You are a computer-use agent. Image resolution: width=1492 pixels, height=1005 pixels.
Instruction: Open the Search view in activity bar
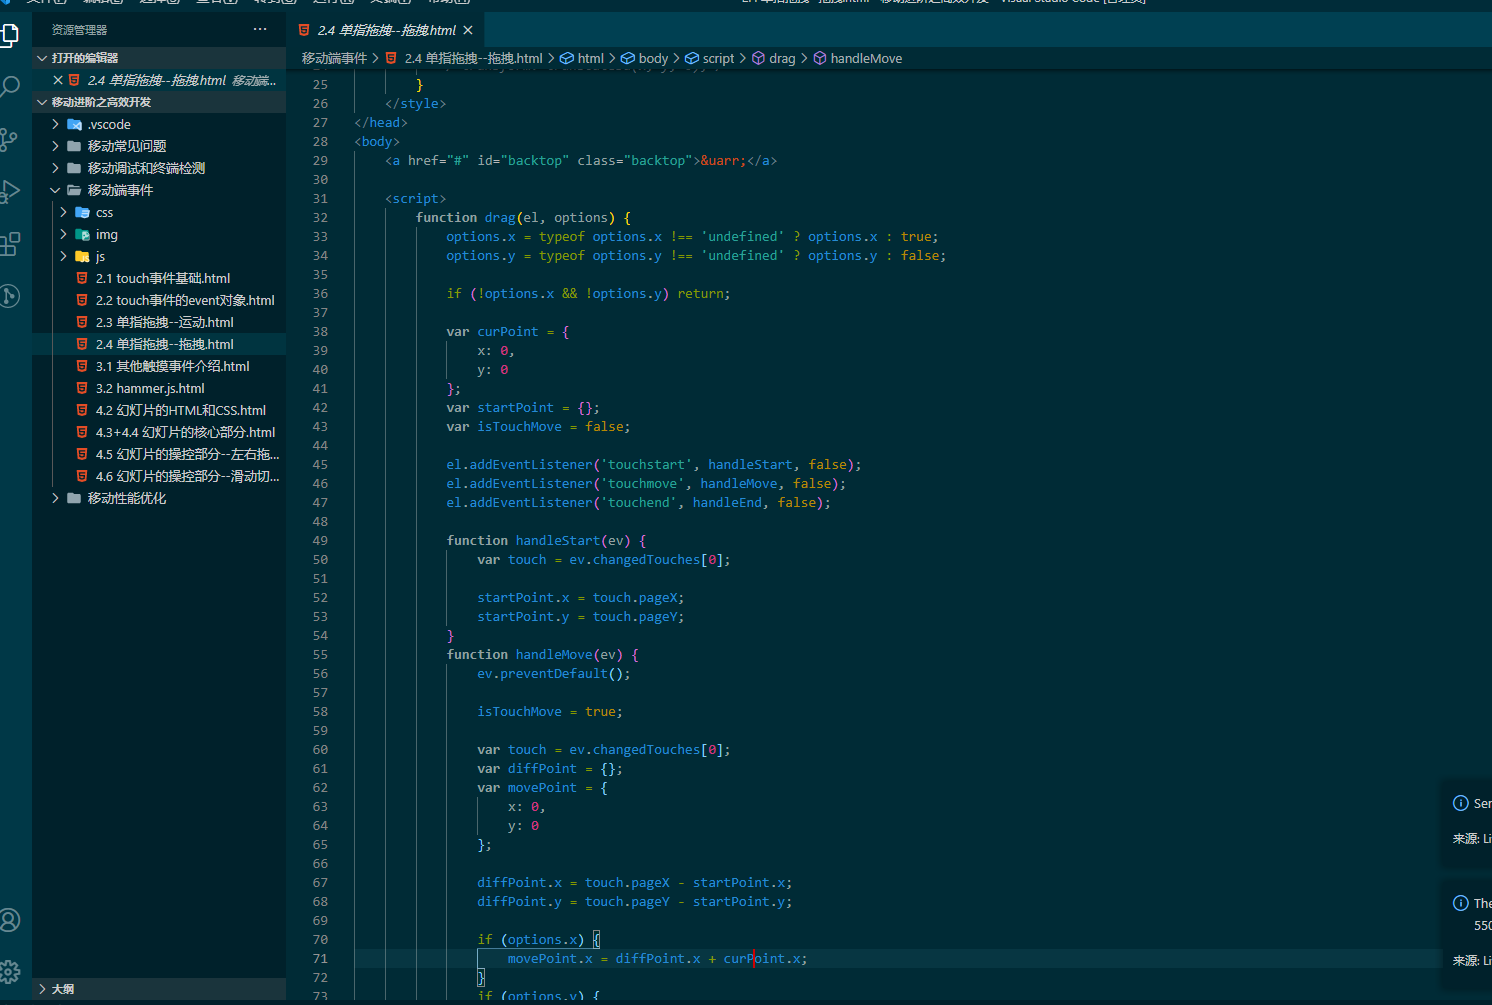[x=9, y=87]
